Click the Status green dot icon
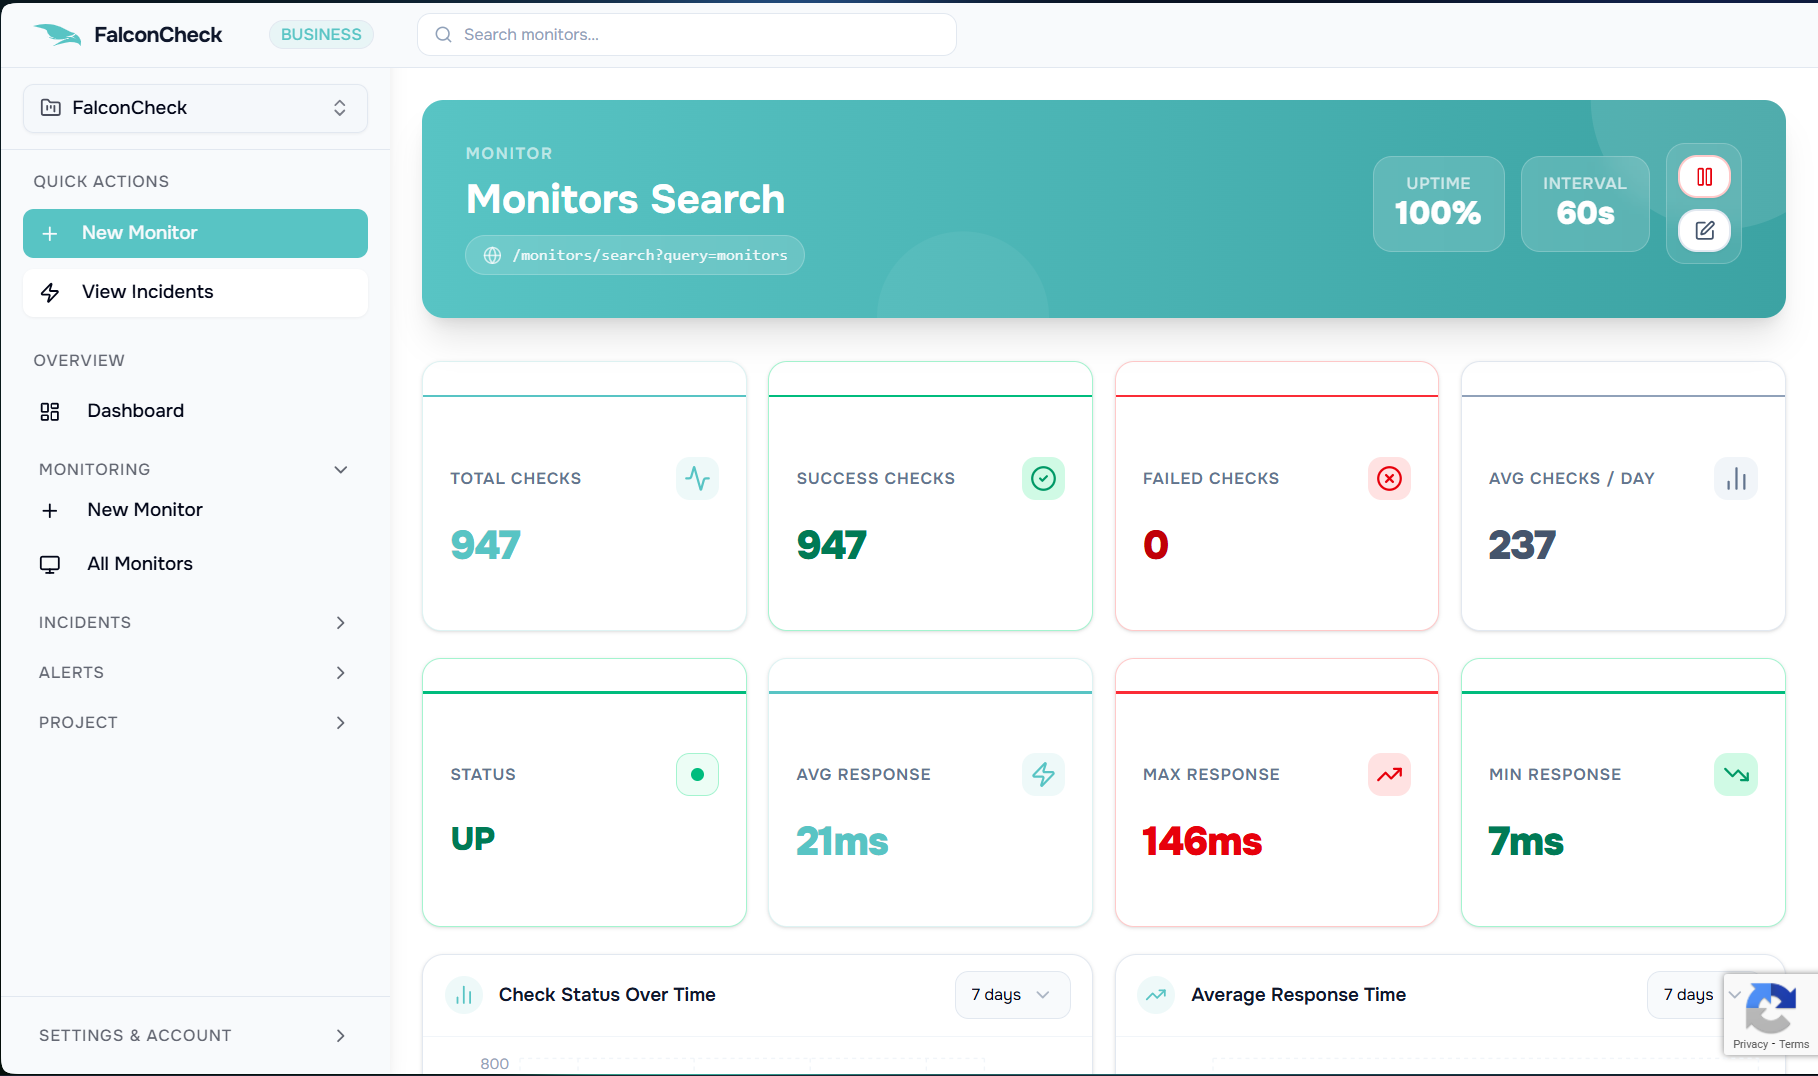The height and width of the screenshot is (1076, 1818). point(697,775)
